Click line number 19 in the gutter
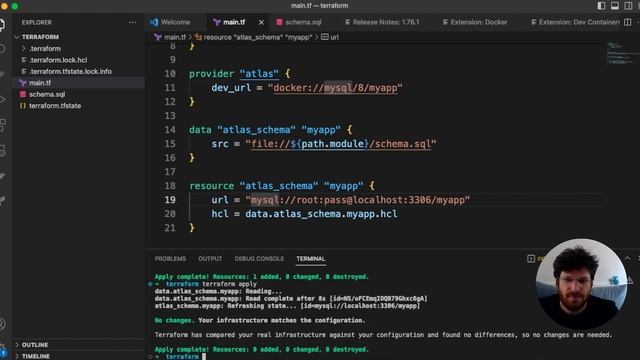 pos(170,200)
